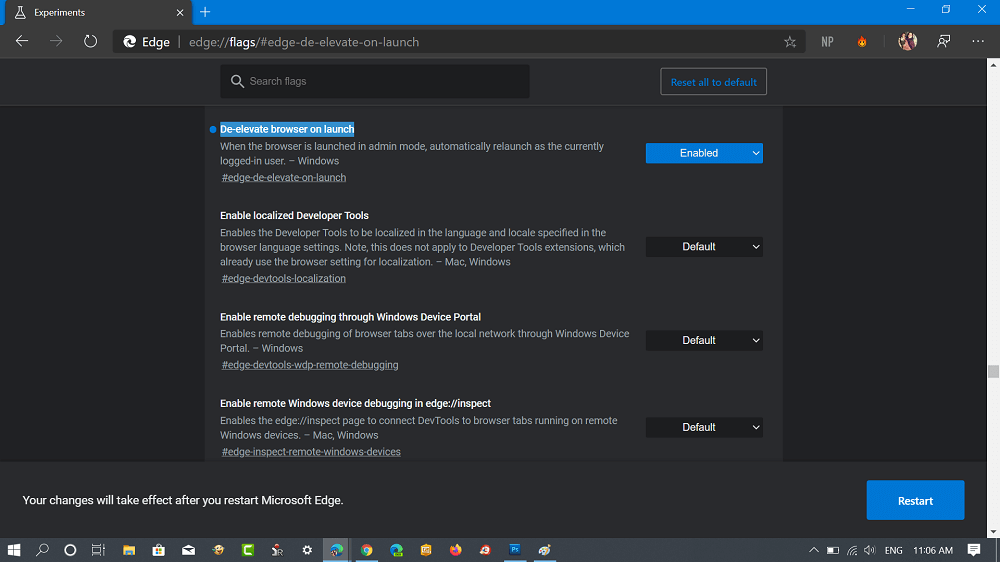Image resolution: width=1000 pixels, height=562 pixels.
Task: Open the Default dropdown for Enable localized Developer Tools
Action: pyautogui.click(x=704, y=247)
